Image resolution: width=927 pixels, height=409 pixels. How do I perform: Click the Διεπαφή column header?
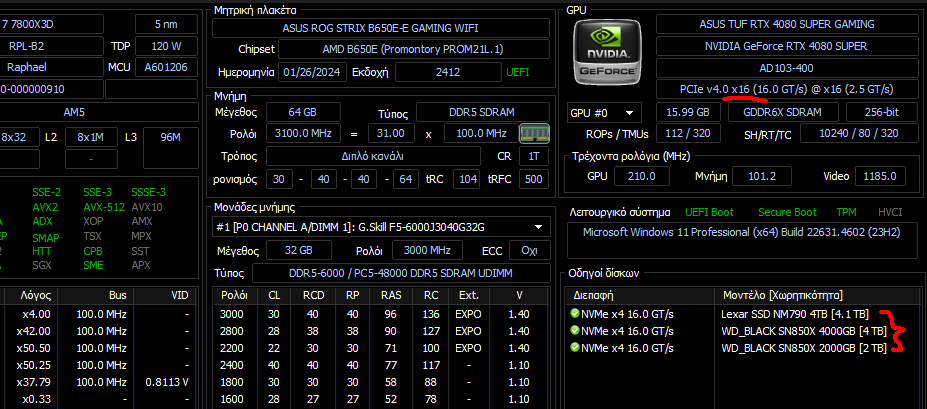point(641,295)
